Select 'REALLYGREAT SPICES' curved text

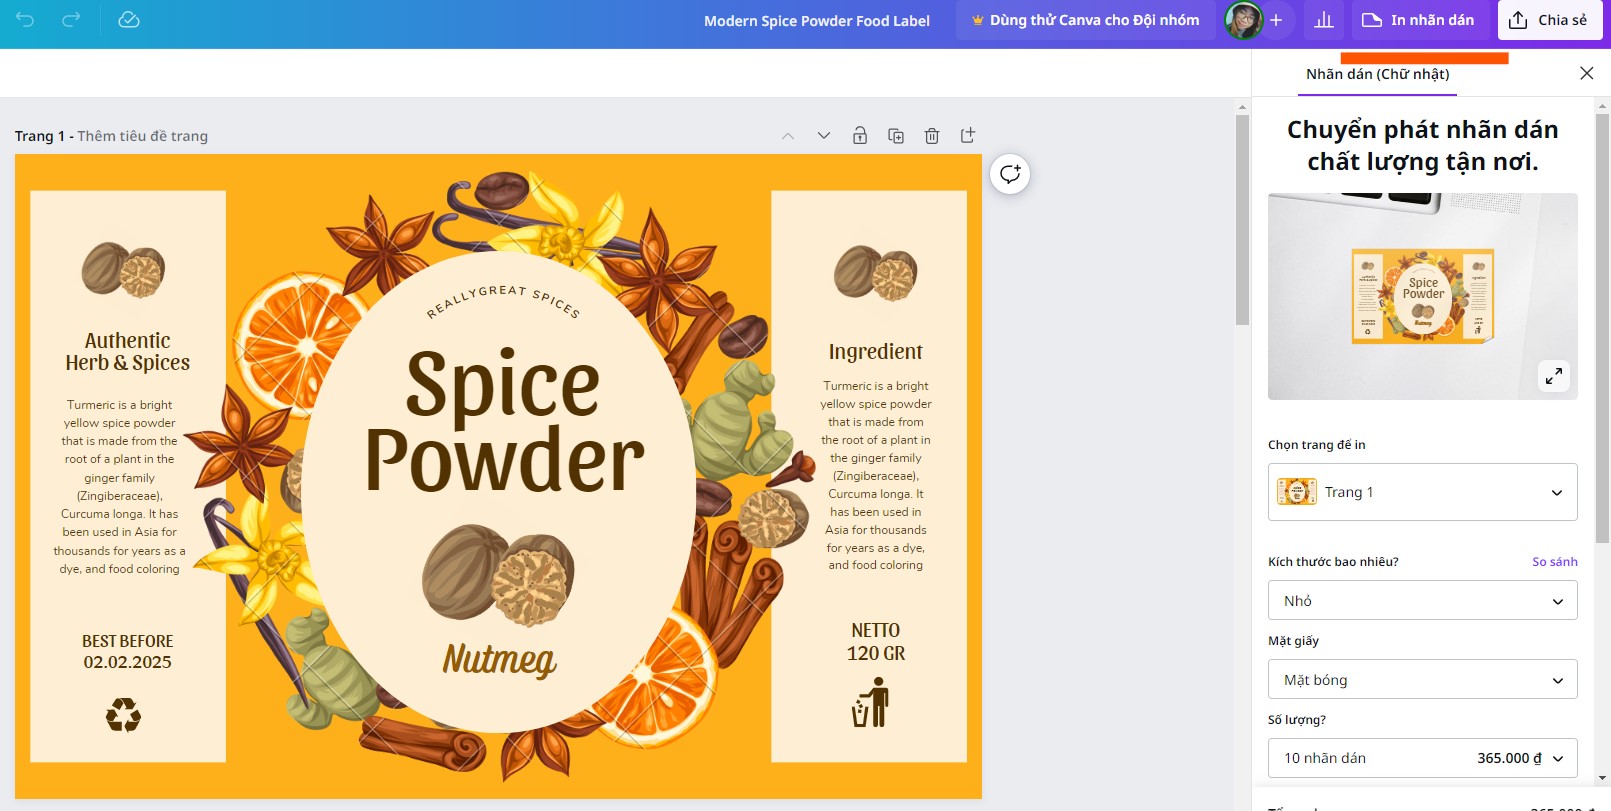[x=503, y=301]
